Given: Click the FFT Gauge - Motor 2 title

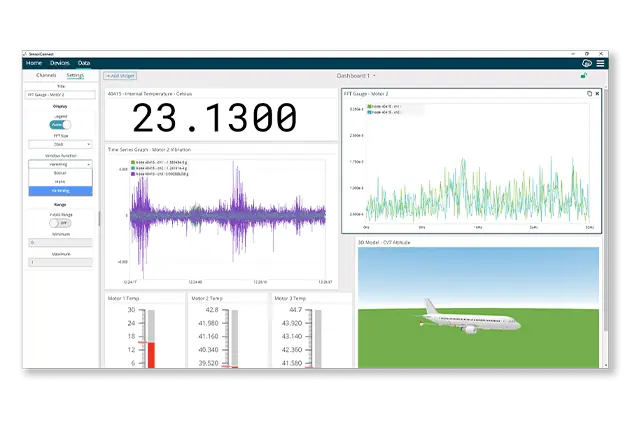Looking at the screenshot, I should (x=366, y=94).
